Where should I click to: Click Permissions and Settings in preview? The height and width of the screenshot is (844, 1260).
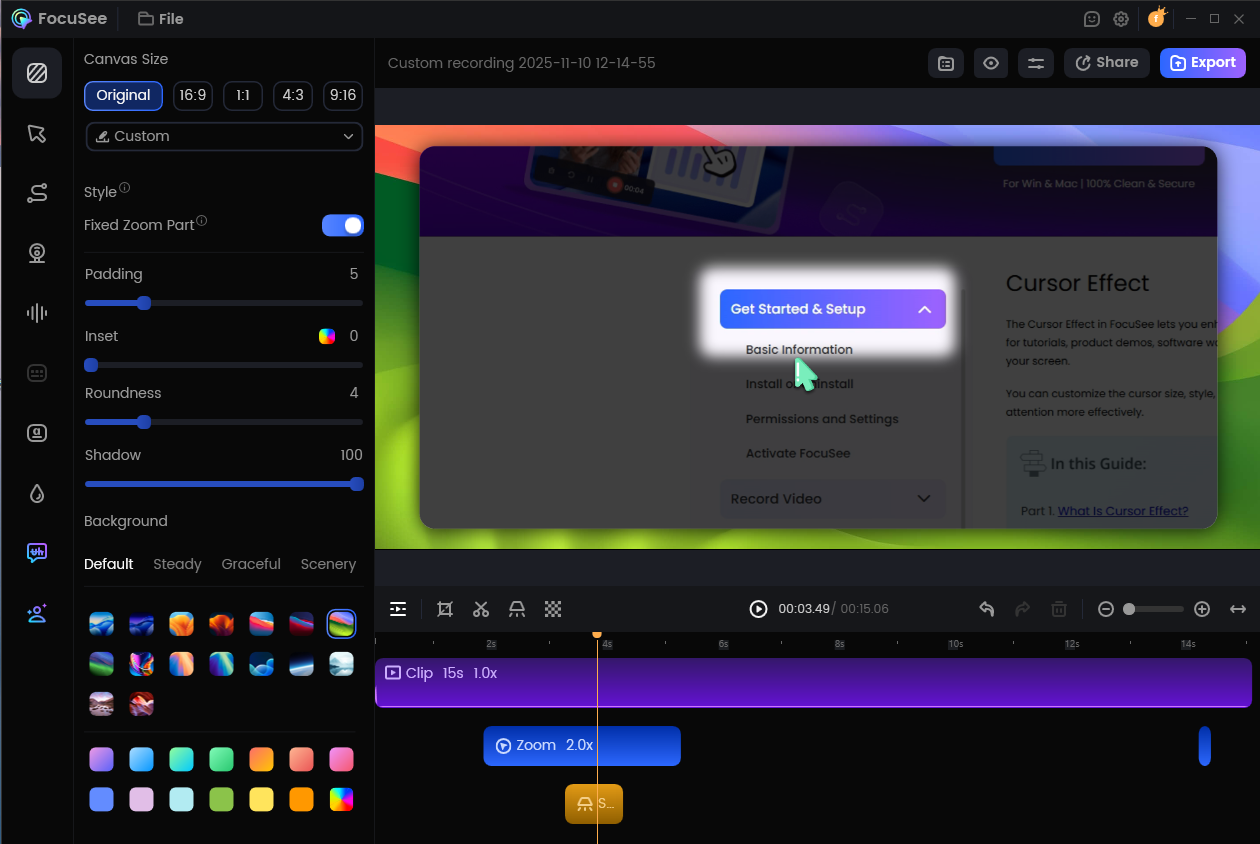(x=822, y=419)
